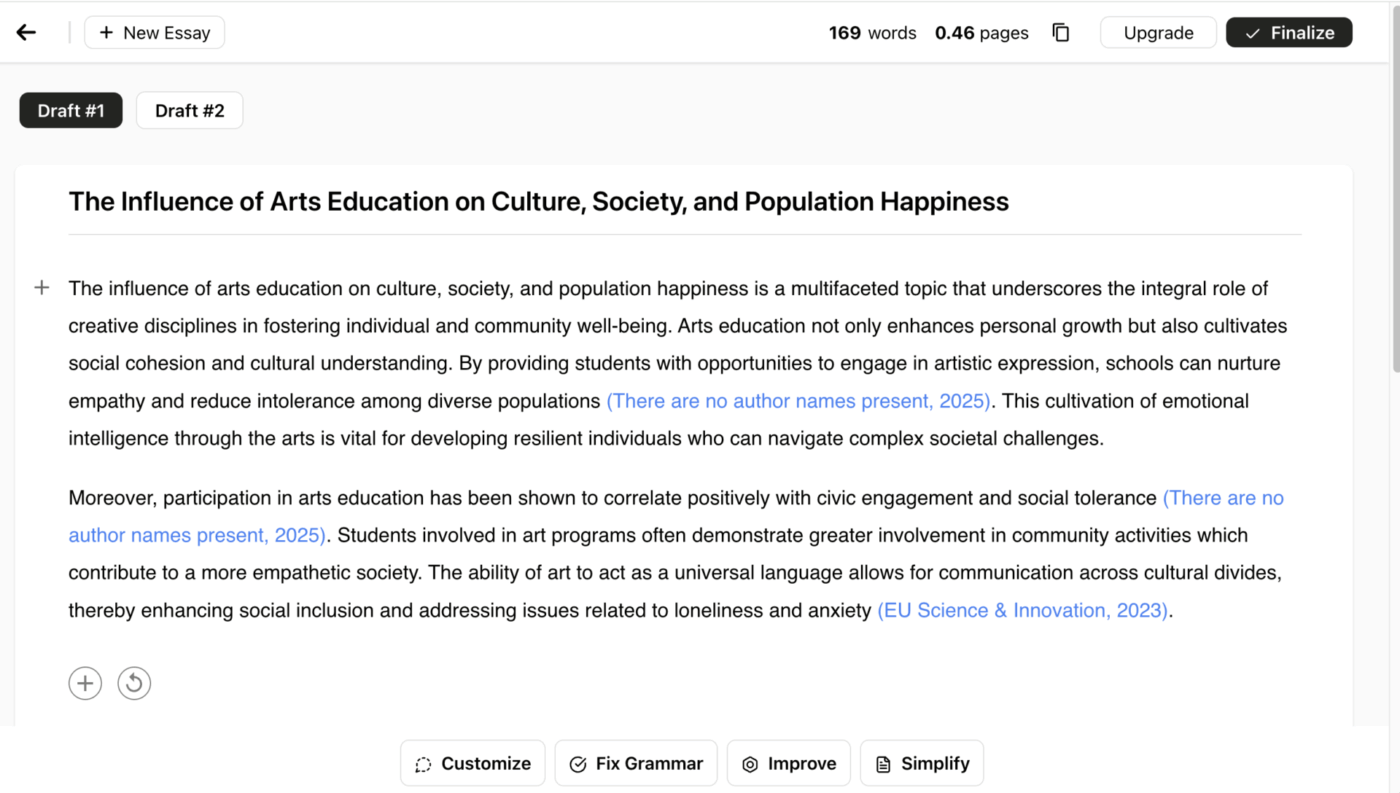Run Fix Grammar on the essay
Image resolution: width=1400 pixels, height=793 pixels.
point(636,763)
